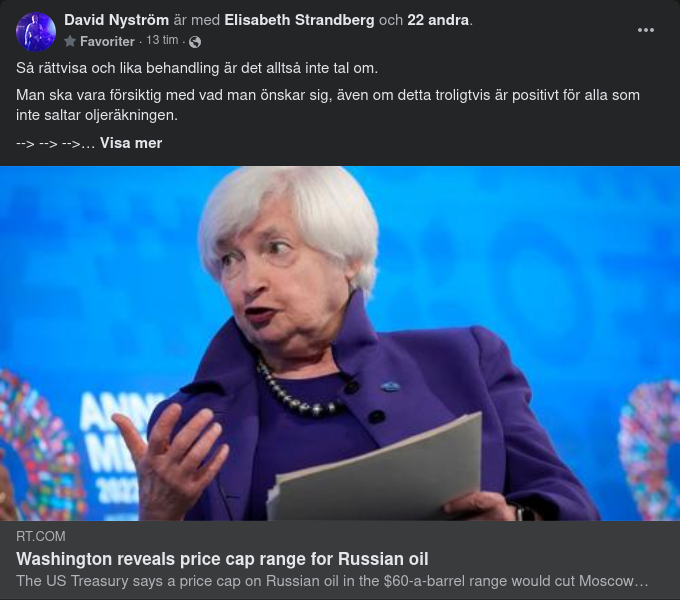
Task: Click paragraph beginning Man ska vara försiktig
Action: (x=328, y=105)
